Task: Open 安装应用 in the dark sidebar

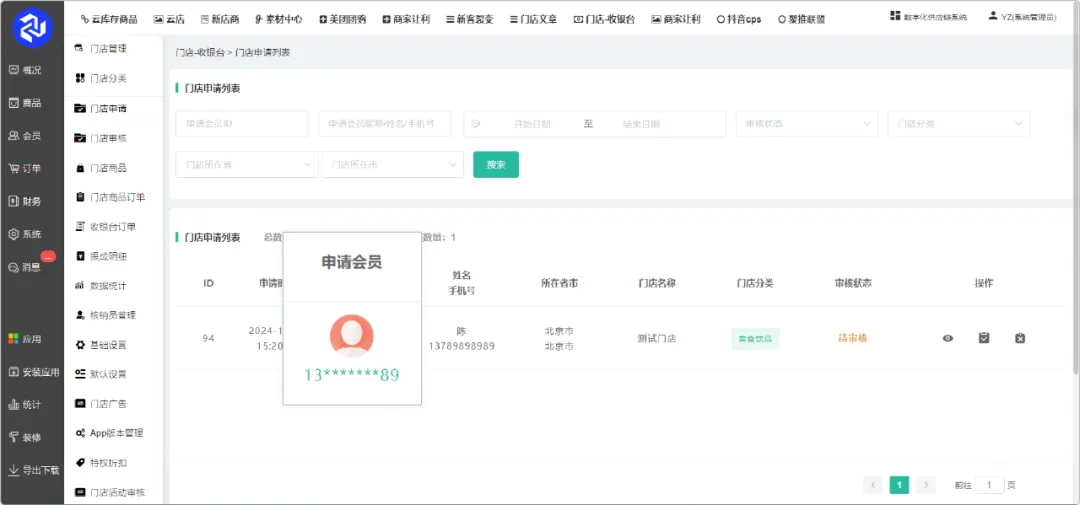Action: tap(34, 372)
